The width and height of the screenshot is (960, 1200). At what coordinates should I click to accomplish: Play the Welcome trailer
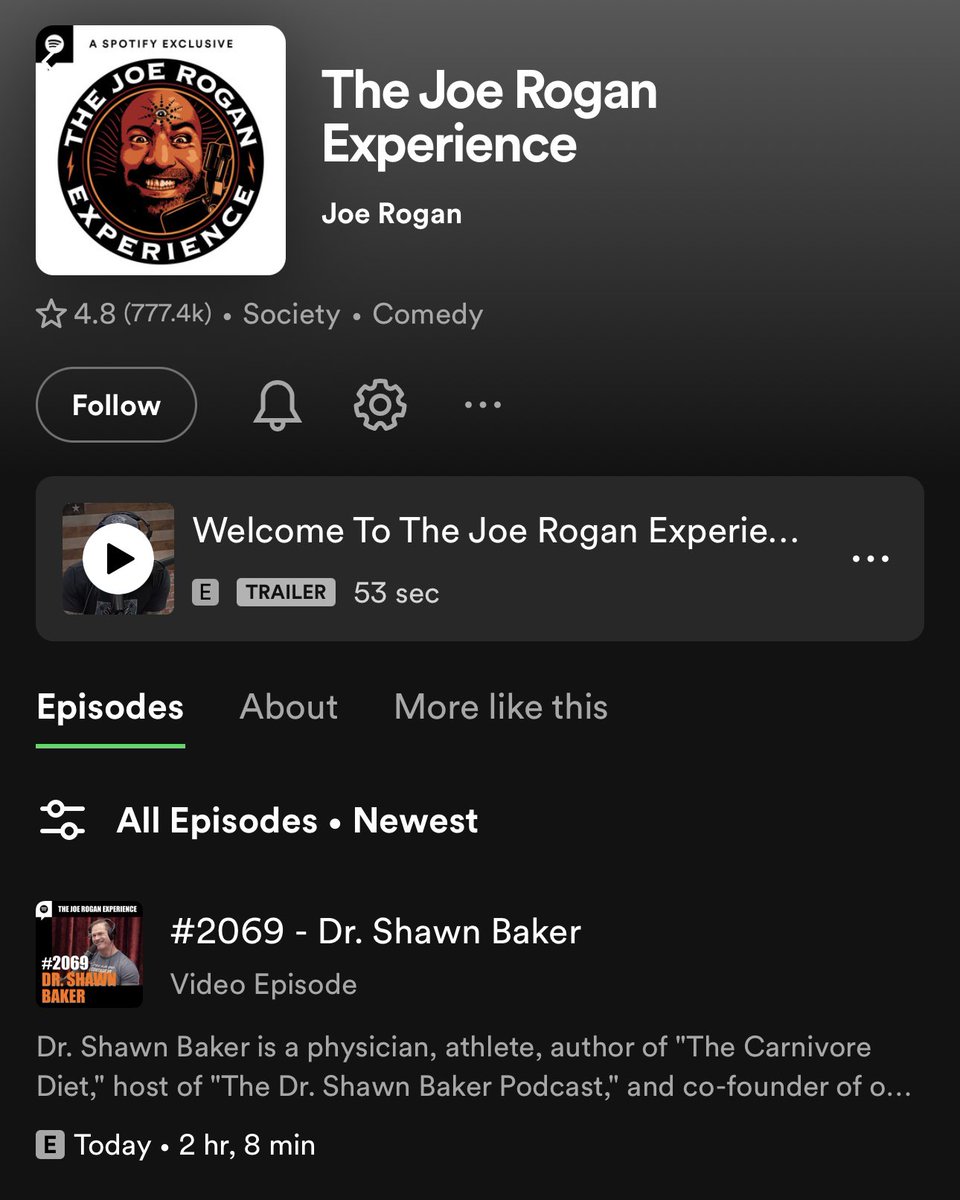tap(117, 558)
